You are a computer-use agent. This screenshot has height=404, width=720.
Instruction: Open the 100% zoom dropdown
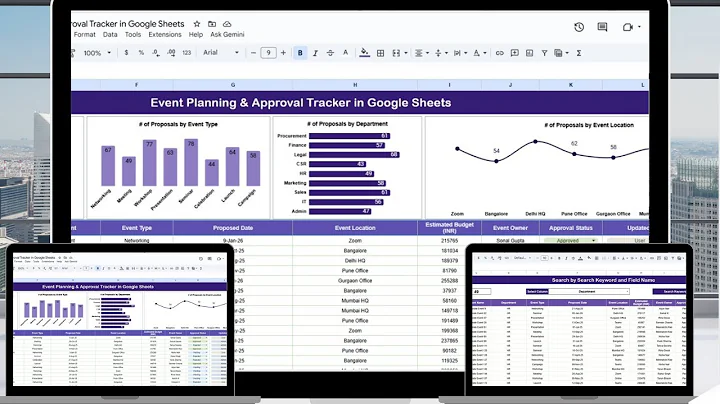pyautogui.click(x=97, y=53)
